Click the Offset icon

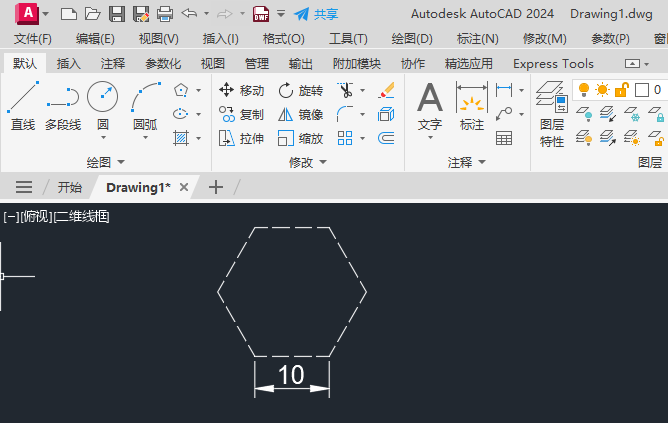pyautogui.click(x=386, y=138)
